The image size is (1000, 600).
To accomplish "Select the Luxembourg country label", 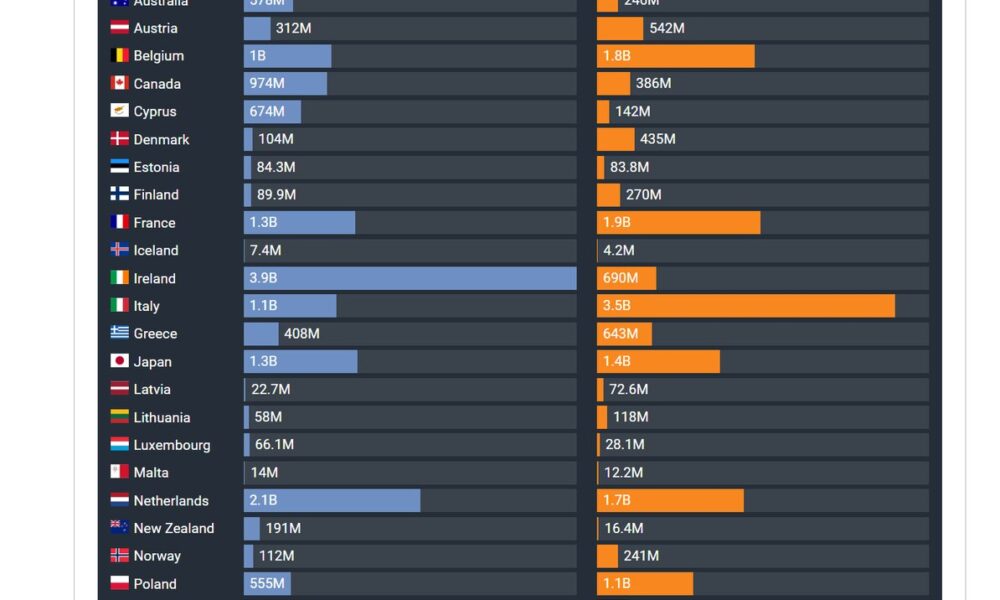I will (172, 445).
